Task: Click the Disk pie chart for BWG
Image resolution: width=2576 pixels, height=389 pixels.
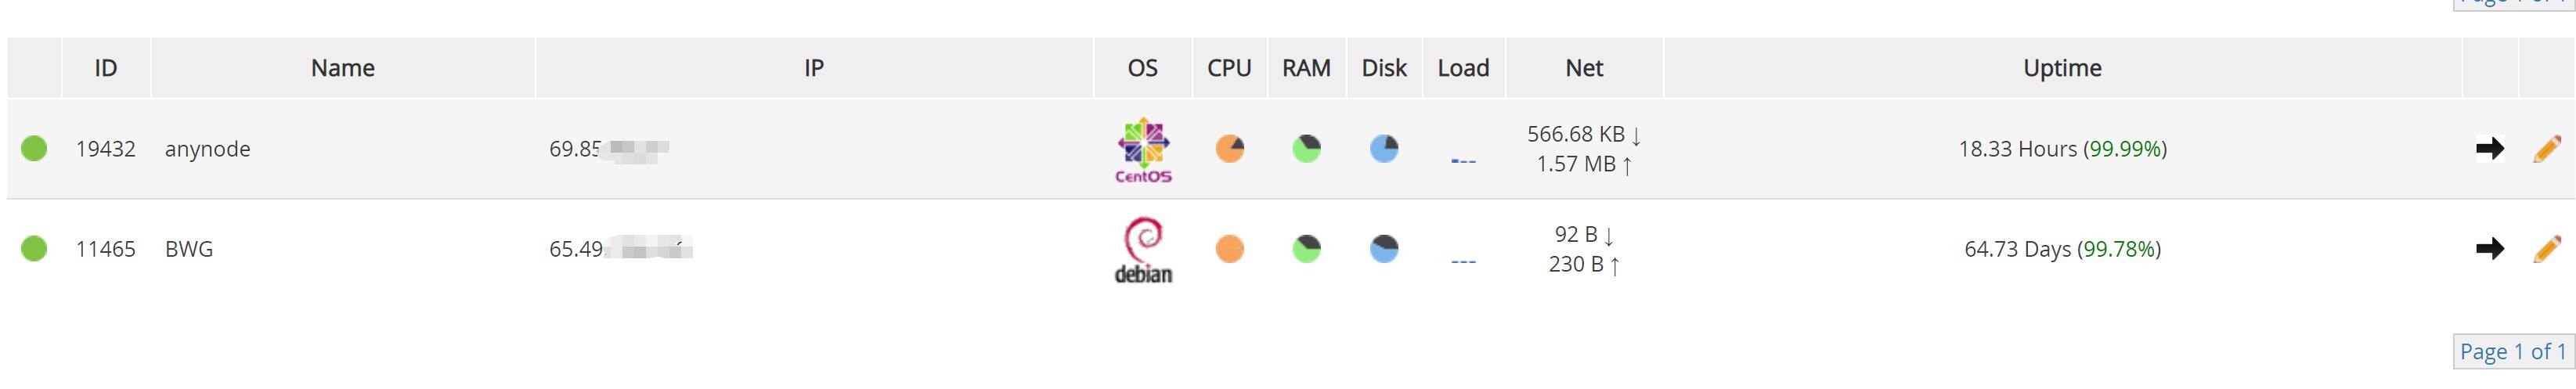Action: 1384,249
